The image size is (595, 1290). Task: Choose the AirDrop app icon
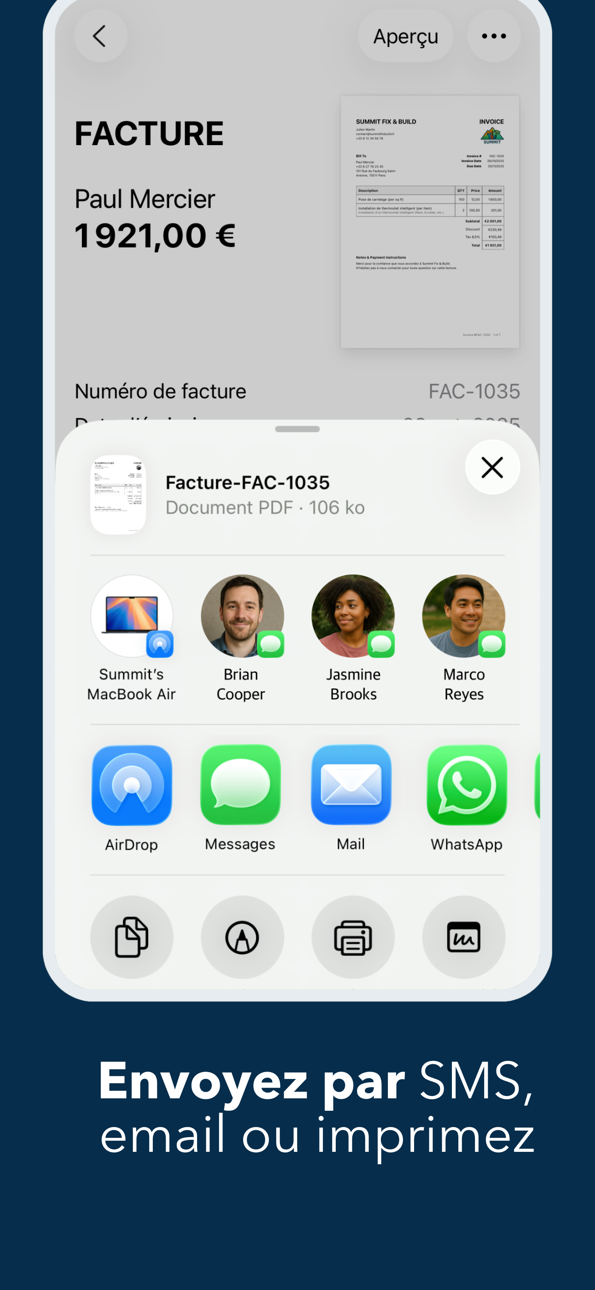[x=132, y=785]
